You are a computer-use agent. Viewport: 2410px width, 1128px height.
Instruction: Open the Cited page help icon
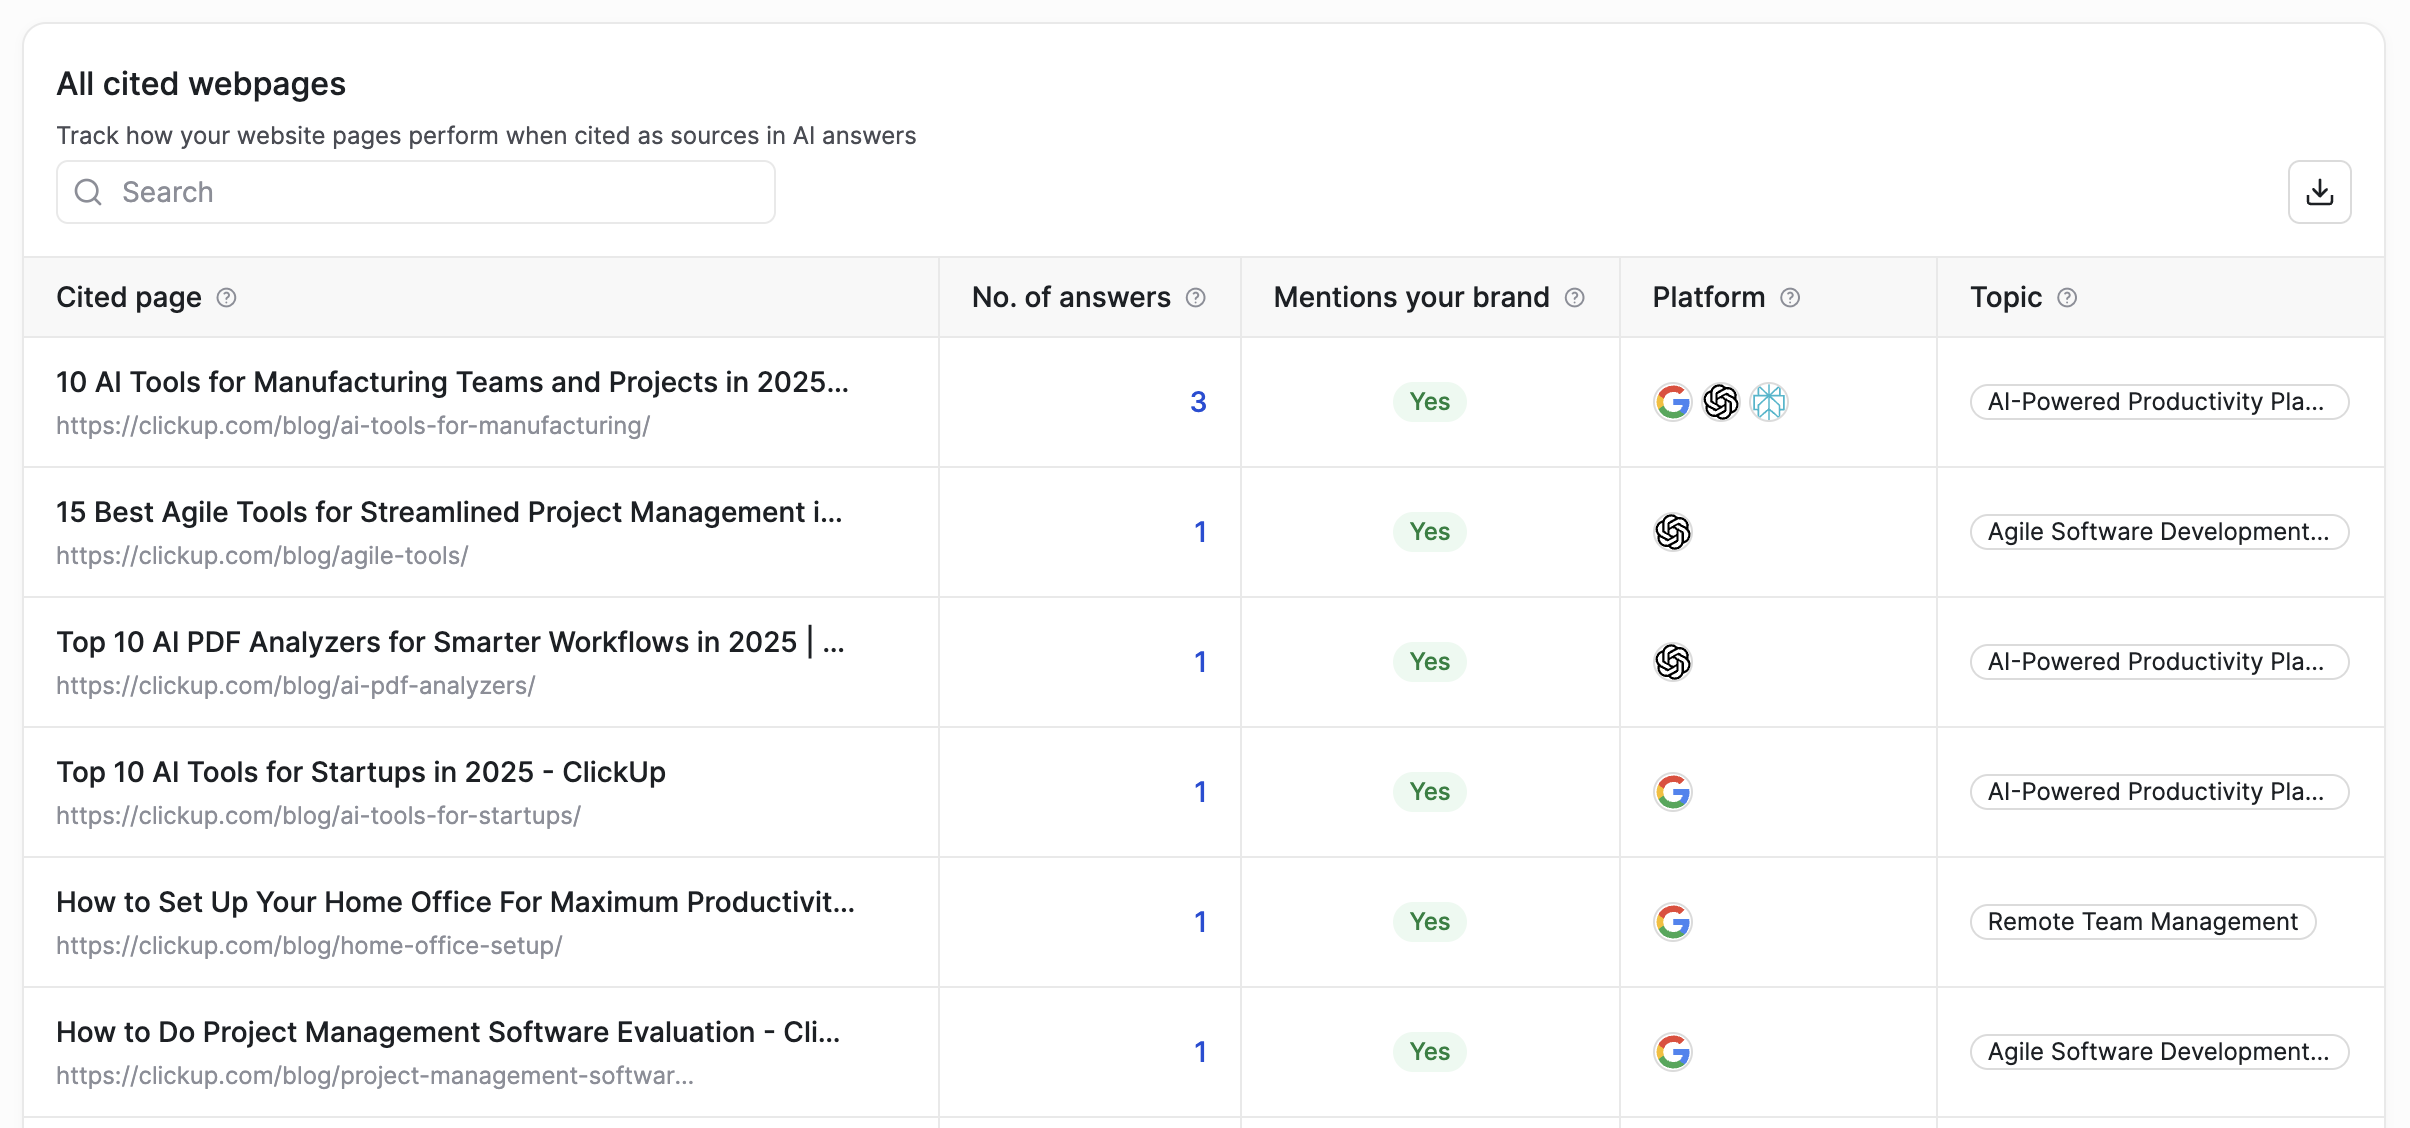226,297
